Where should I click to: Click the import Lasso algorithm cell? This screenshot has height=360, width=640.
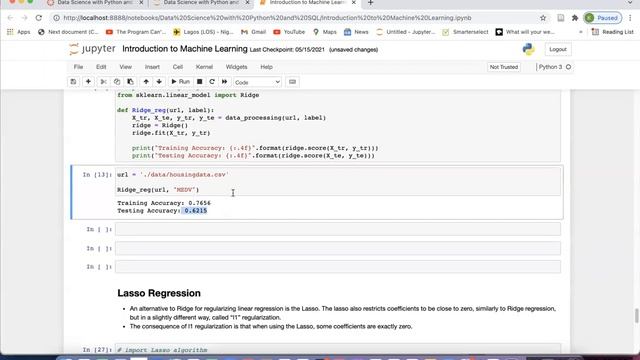pos(338,349)
